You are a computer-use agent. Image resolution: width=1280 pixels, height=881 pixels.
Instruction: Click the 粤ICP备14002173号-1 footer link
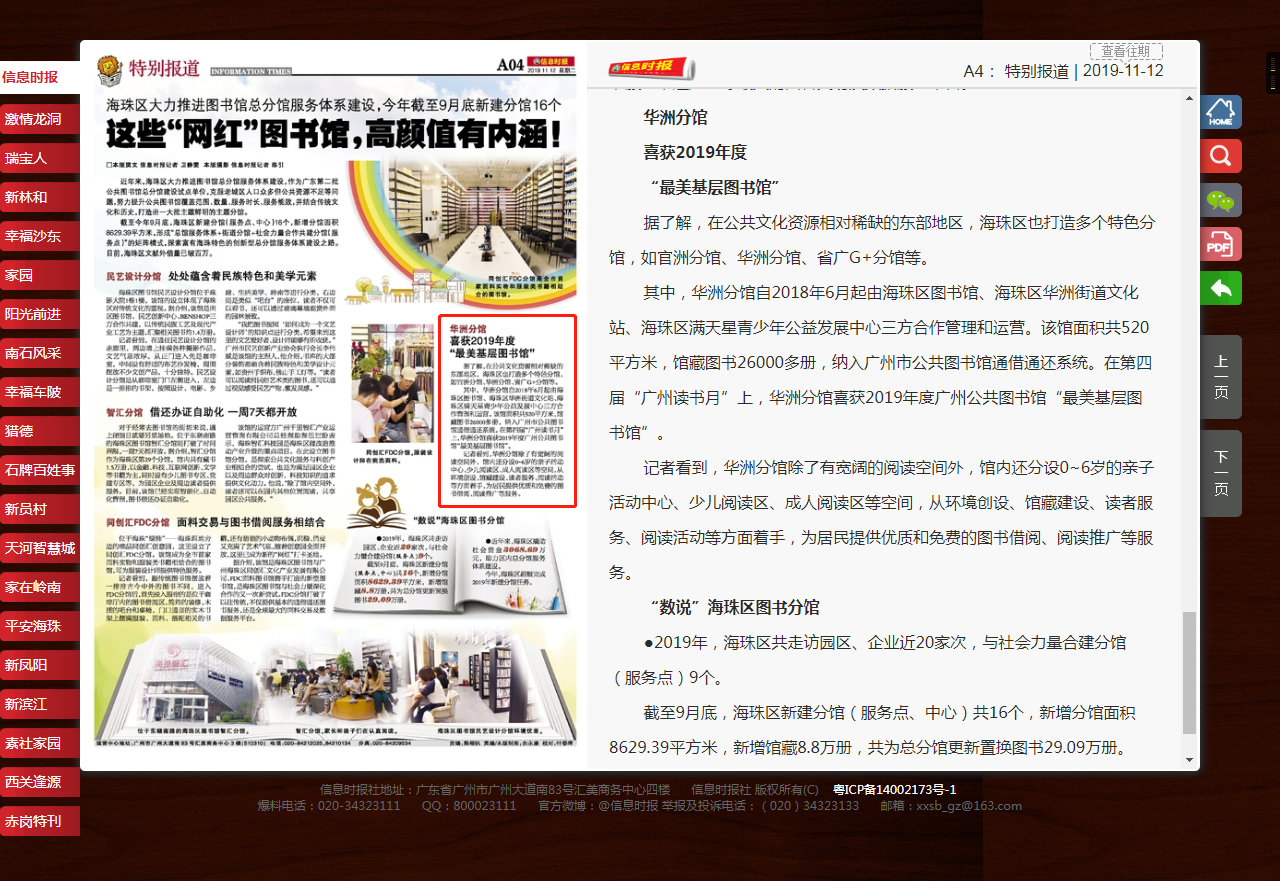[895, 789]
